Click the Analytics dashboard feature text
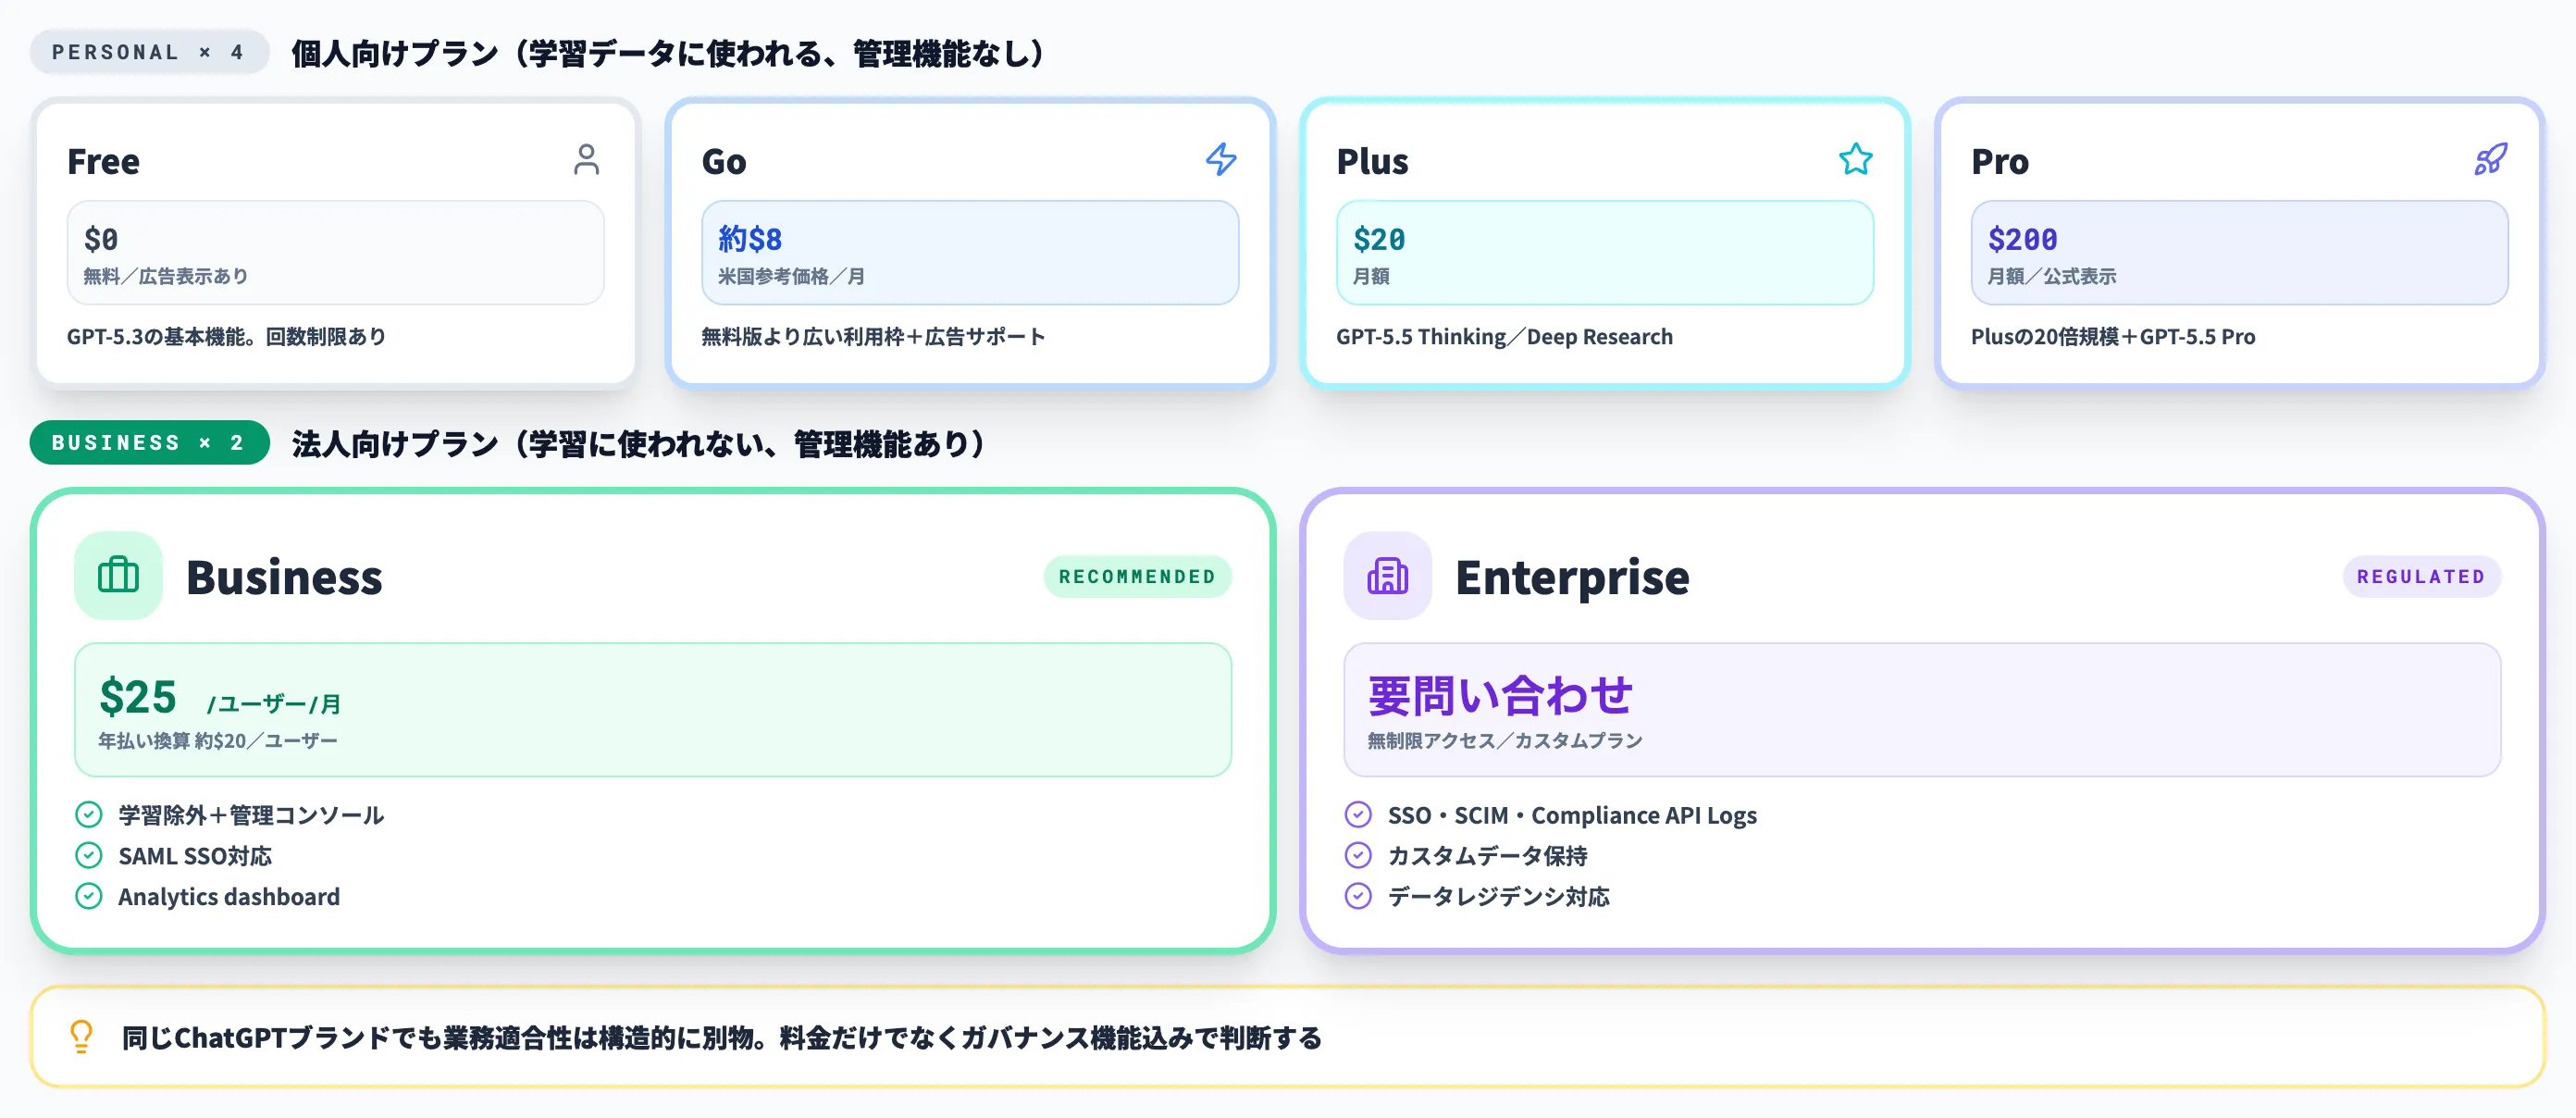 tap(229, 896)
